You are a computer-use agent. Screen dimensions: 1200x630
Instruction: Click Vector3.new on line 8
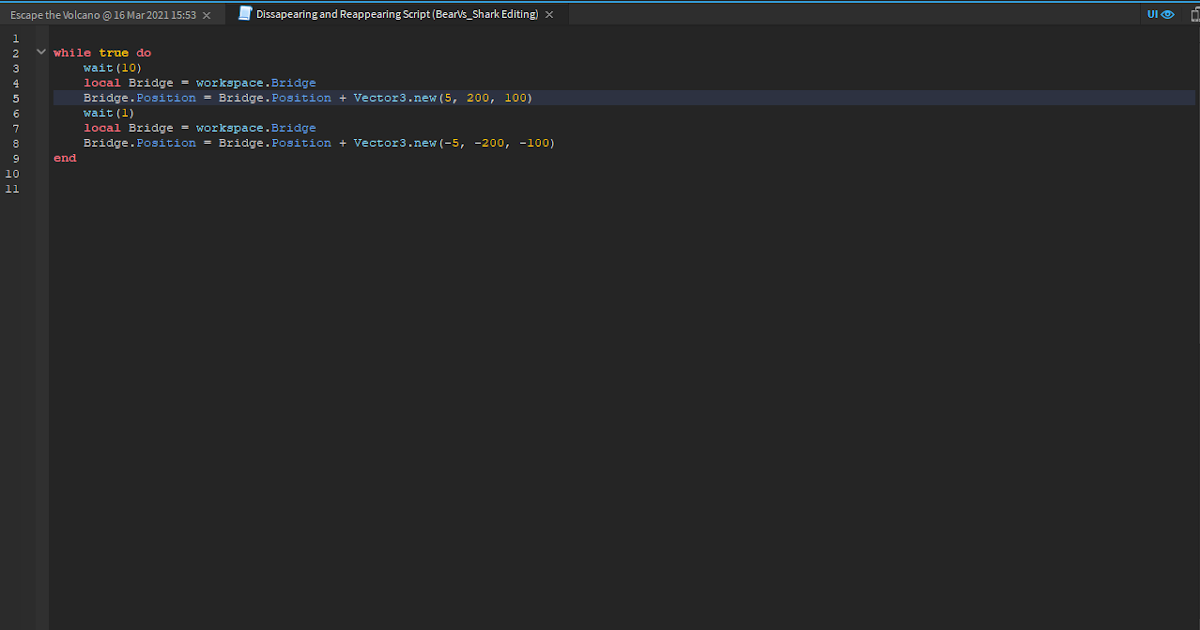(x=396, y=142)
